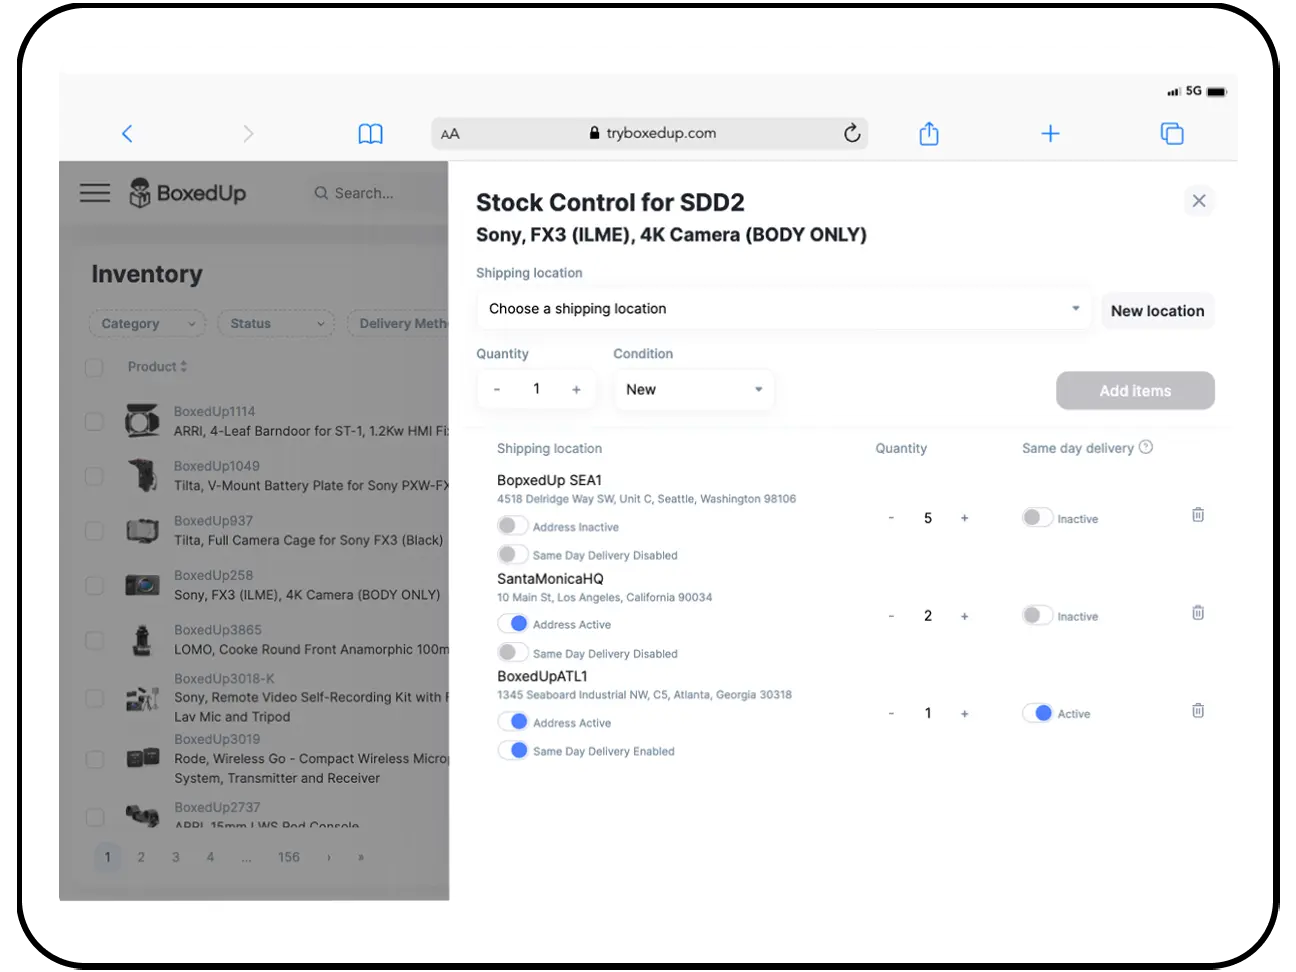This screenshot has height=972, width=1296.
Task: Expand the Condition dropdown showing New
Action: (693, 390)
